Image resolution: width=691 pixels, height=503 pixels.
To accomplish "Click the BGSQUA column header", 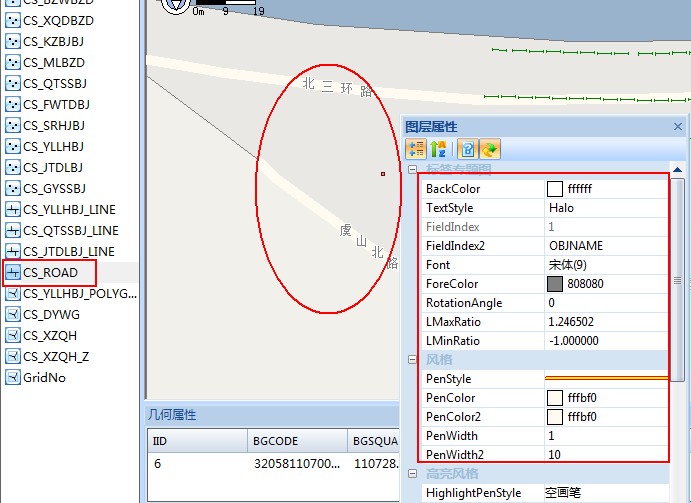I will click(373, 441).
